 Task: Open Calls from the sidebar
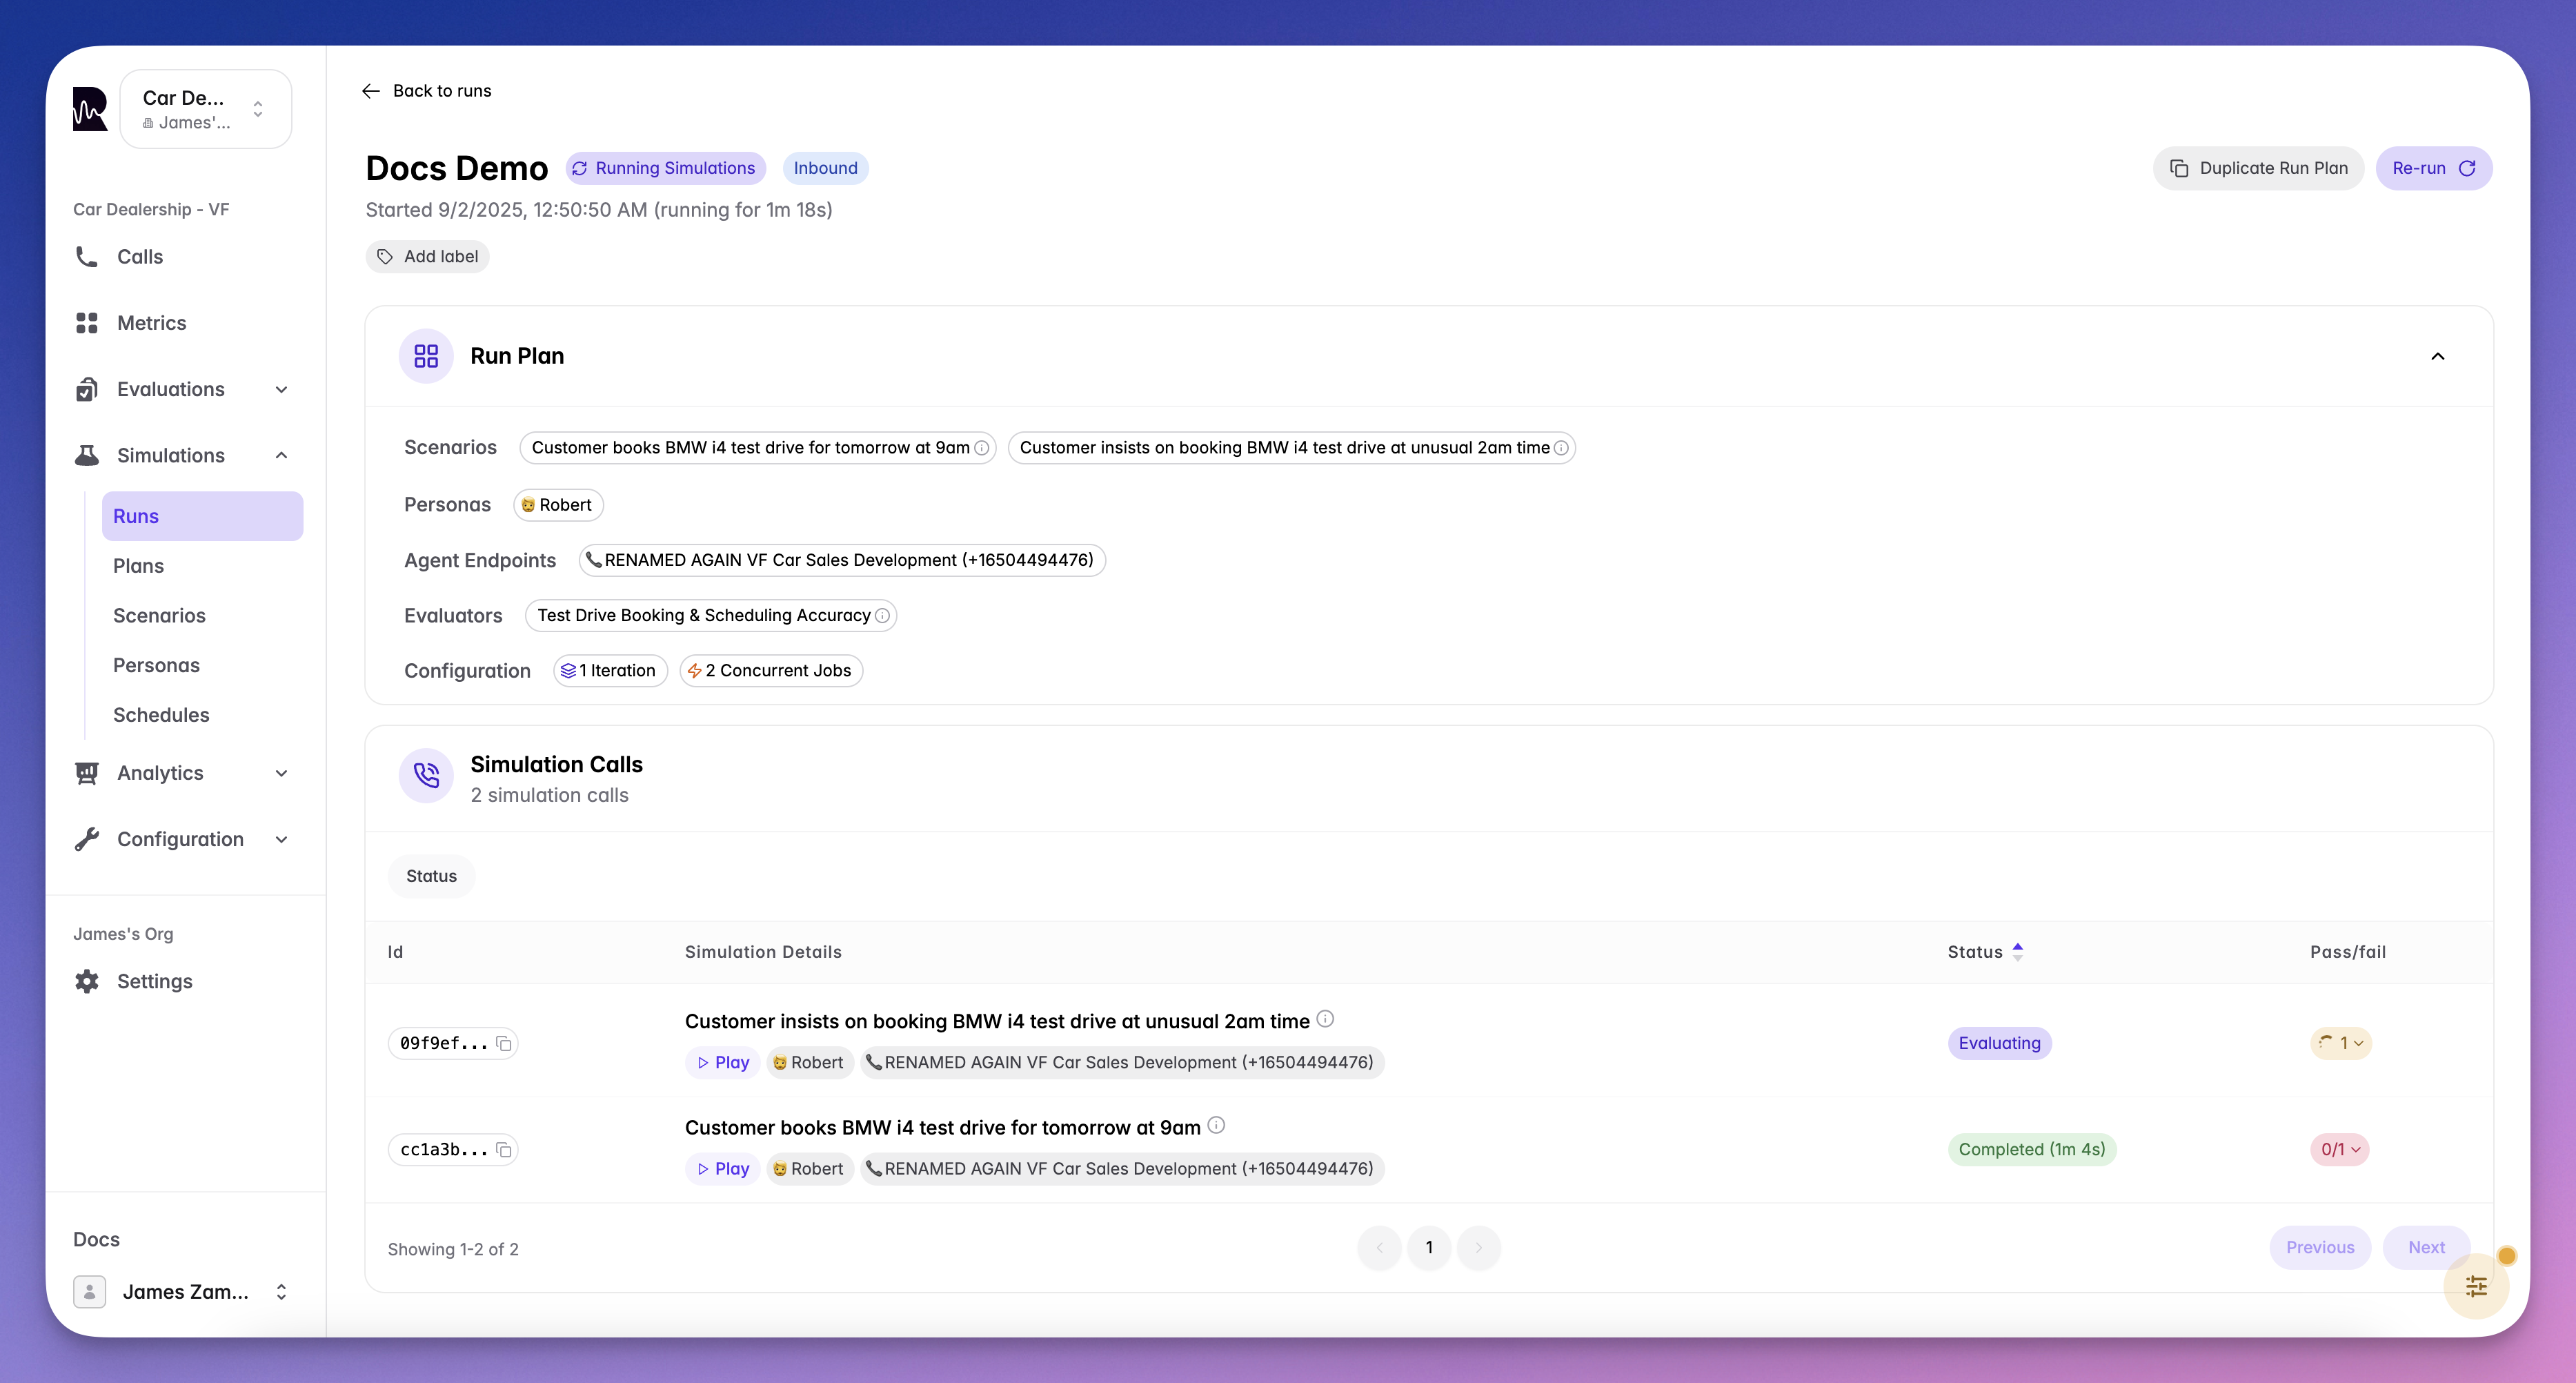coord(140,257)
